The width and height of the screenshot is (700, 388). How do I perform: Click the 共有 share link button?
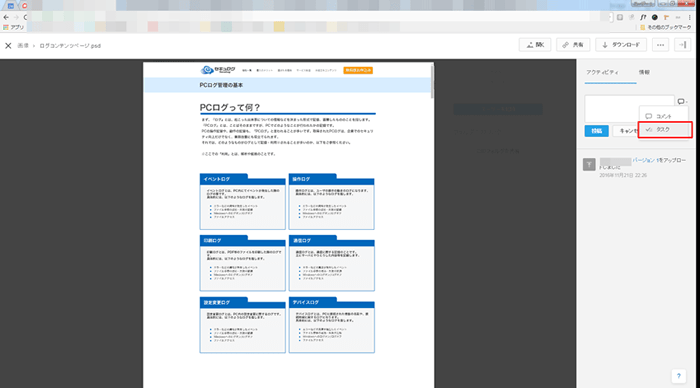[573, 45]
